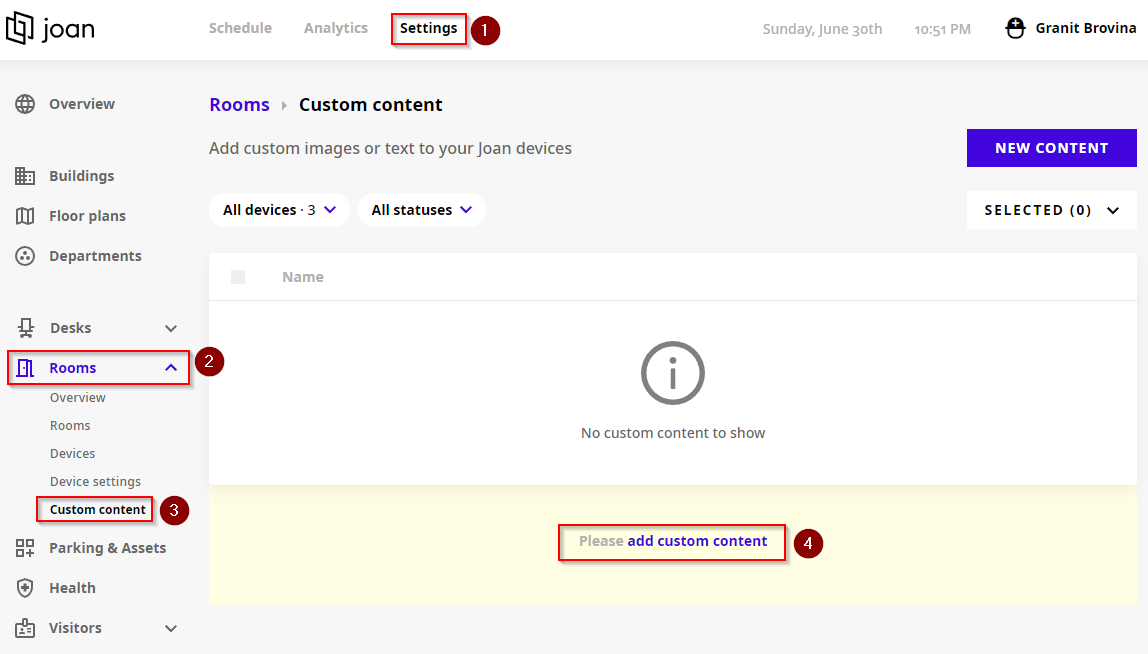
Task: Open Rooms sub-item in sidebar
Action: [70, 426]
